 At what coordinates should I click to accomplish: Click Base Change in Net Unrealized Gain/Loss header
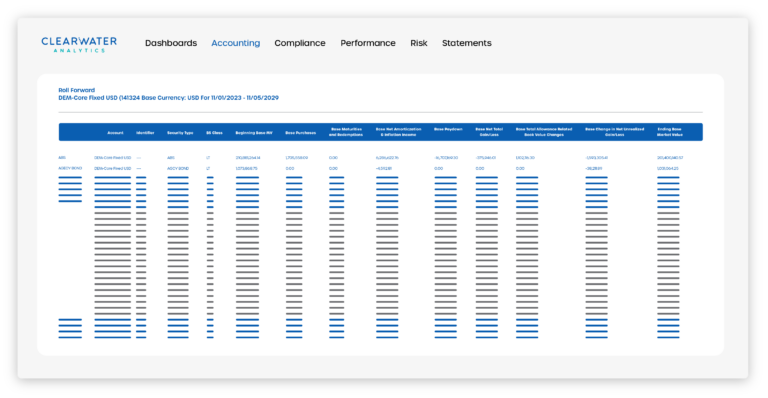[x=615, y=132]
